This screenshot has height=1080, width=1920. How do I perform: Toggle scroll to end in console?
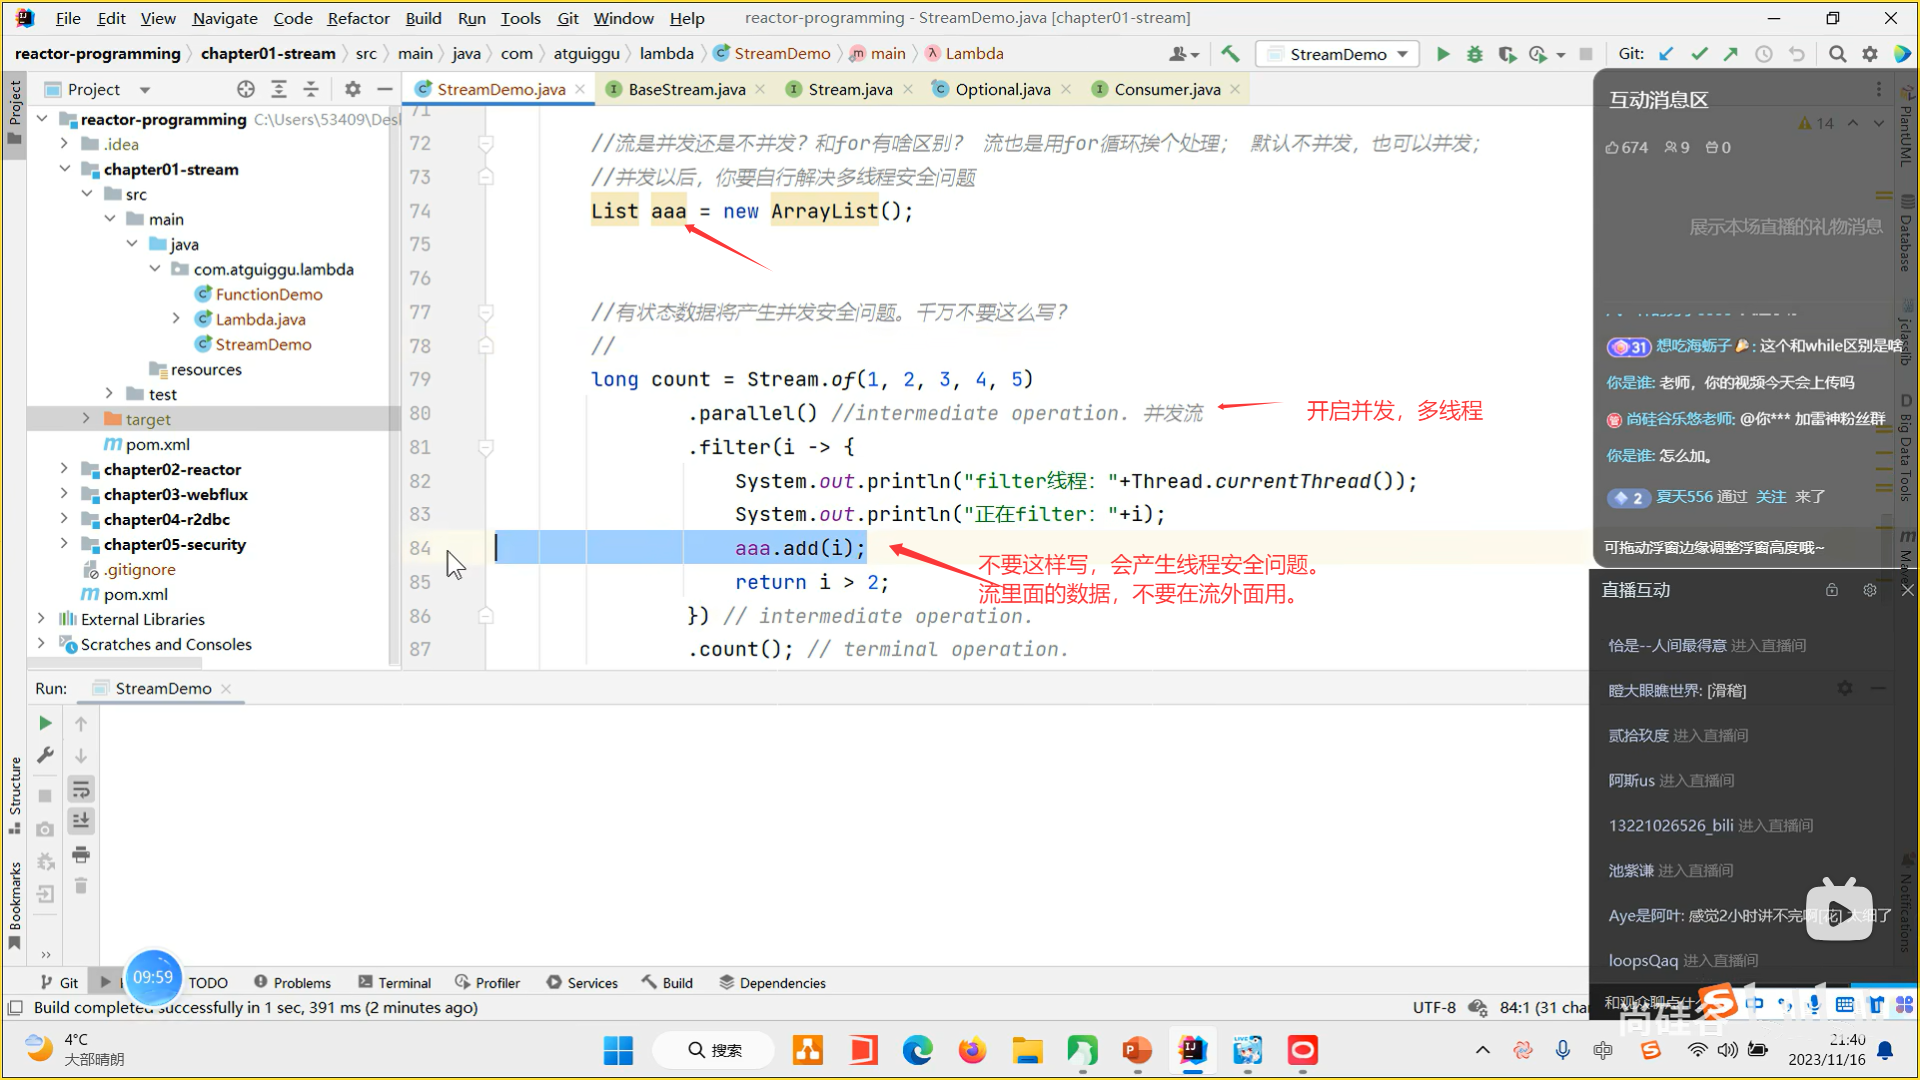click(81, 821)
